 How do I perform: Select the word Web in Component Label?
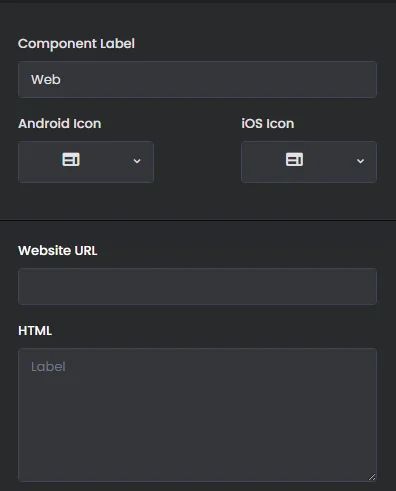(x=46, y=80)
